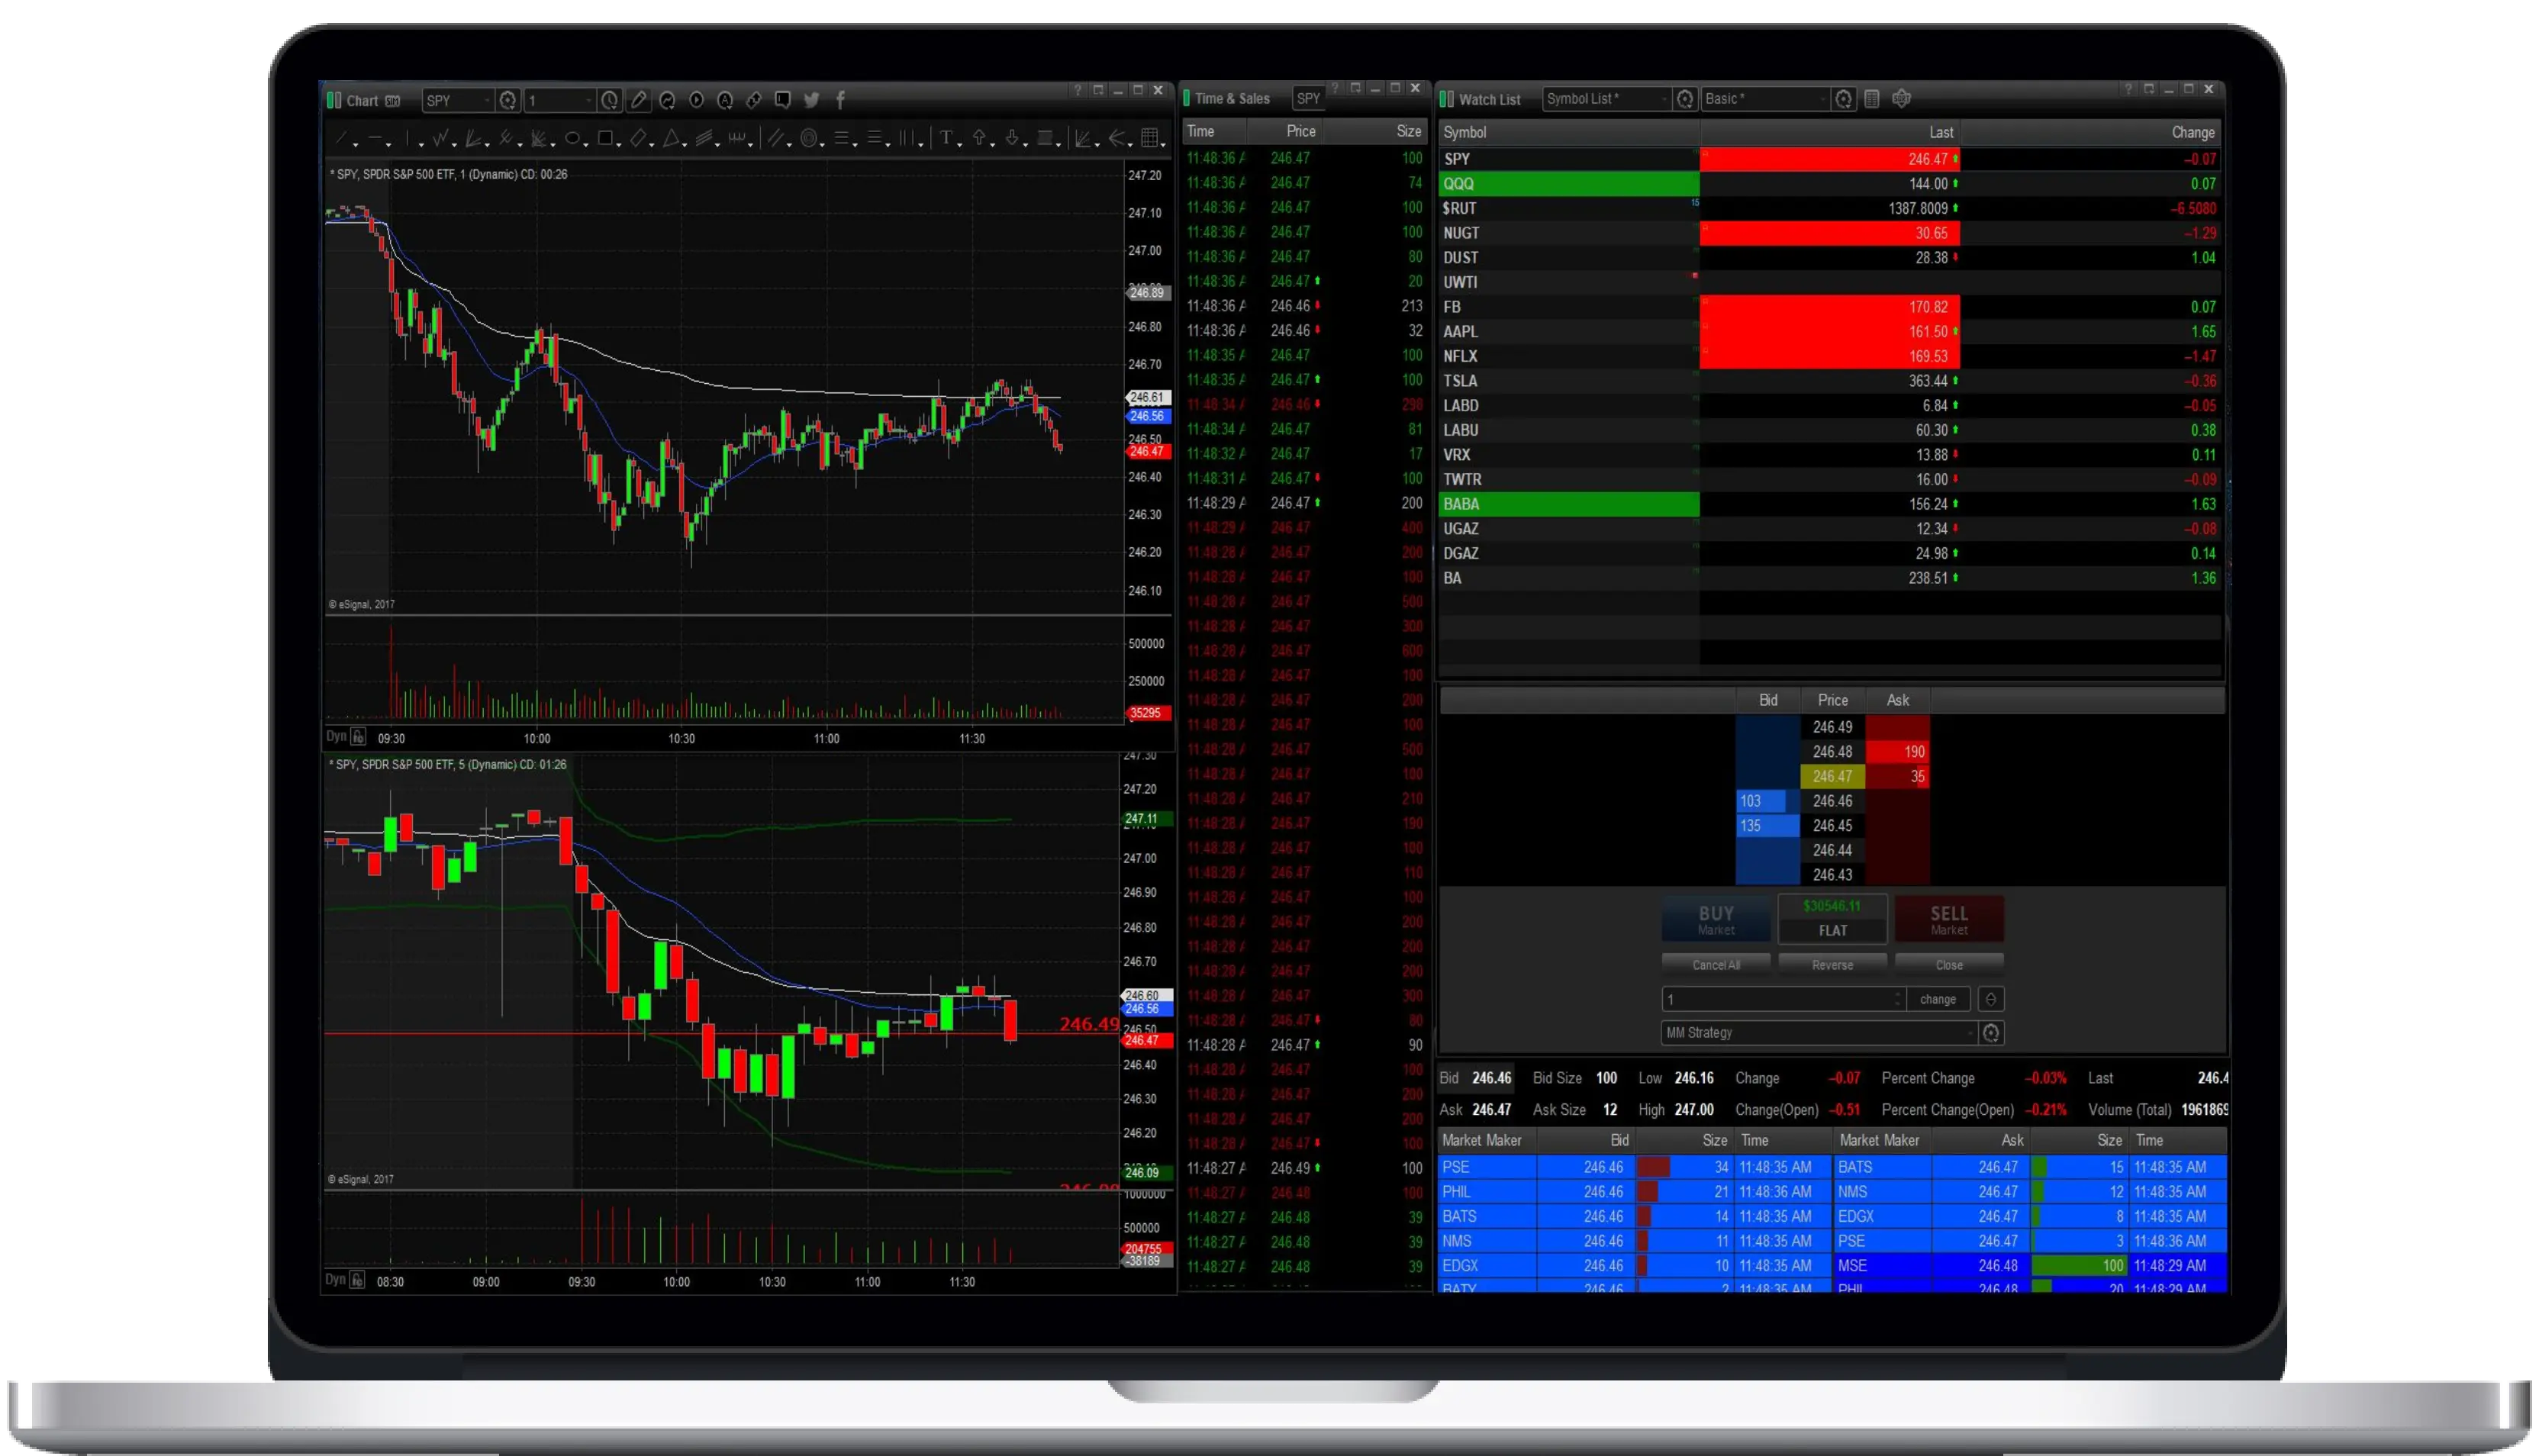Click the gear icon beside Chart SPY symbol
This screenshot has width=2539, height=1456.
point(508,100)
